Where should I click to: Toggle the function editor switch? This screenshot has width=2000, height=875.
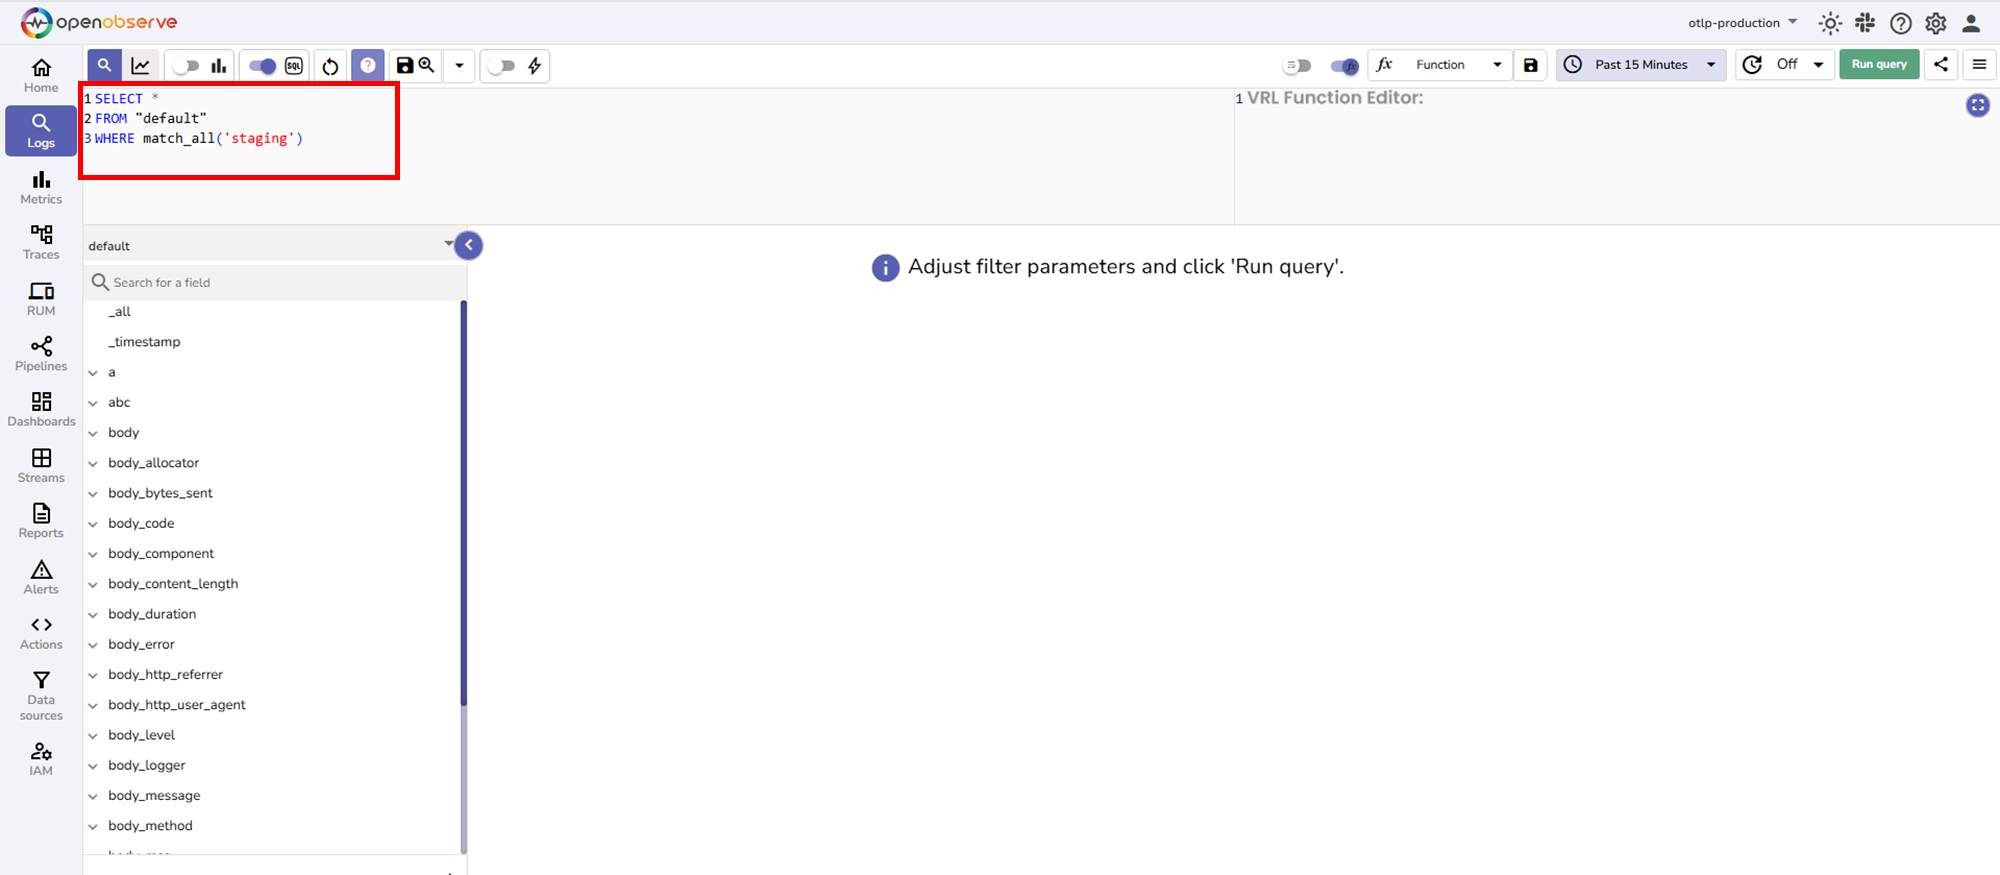tap(1344, 66)
